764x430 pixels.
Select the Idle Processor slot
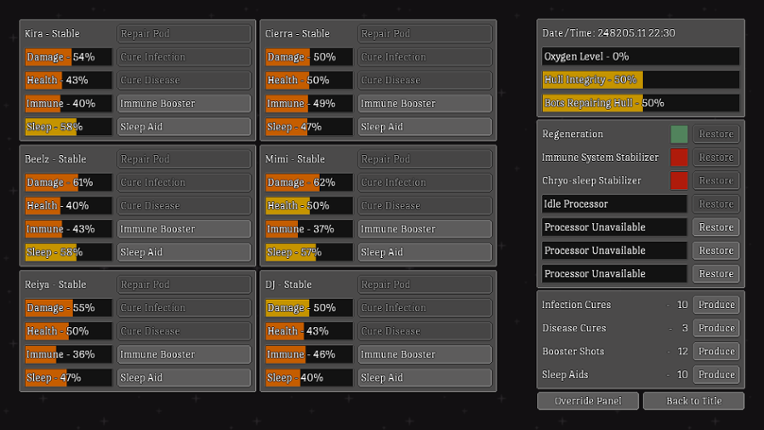coord(614,204)
